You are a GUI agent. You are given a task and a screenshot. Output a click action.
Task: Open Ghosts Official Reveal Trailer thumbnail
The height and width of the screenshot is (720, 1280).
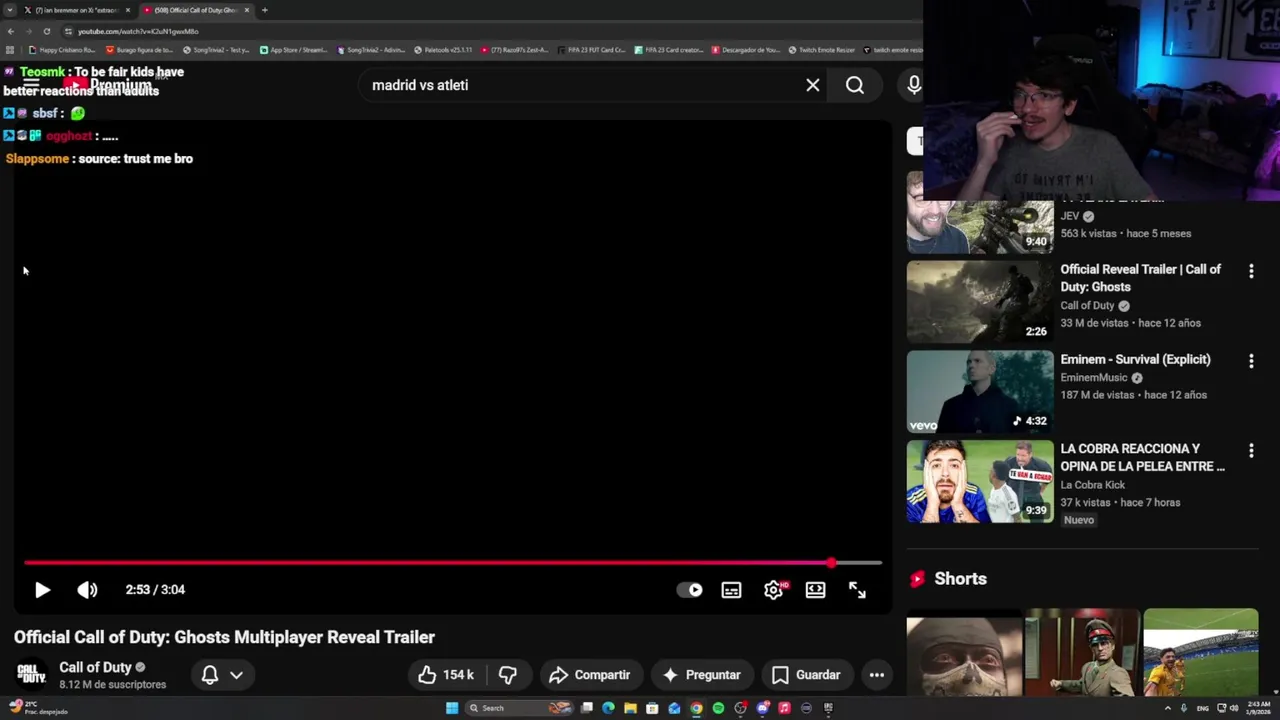click(x=980, y=302)
